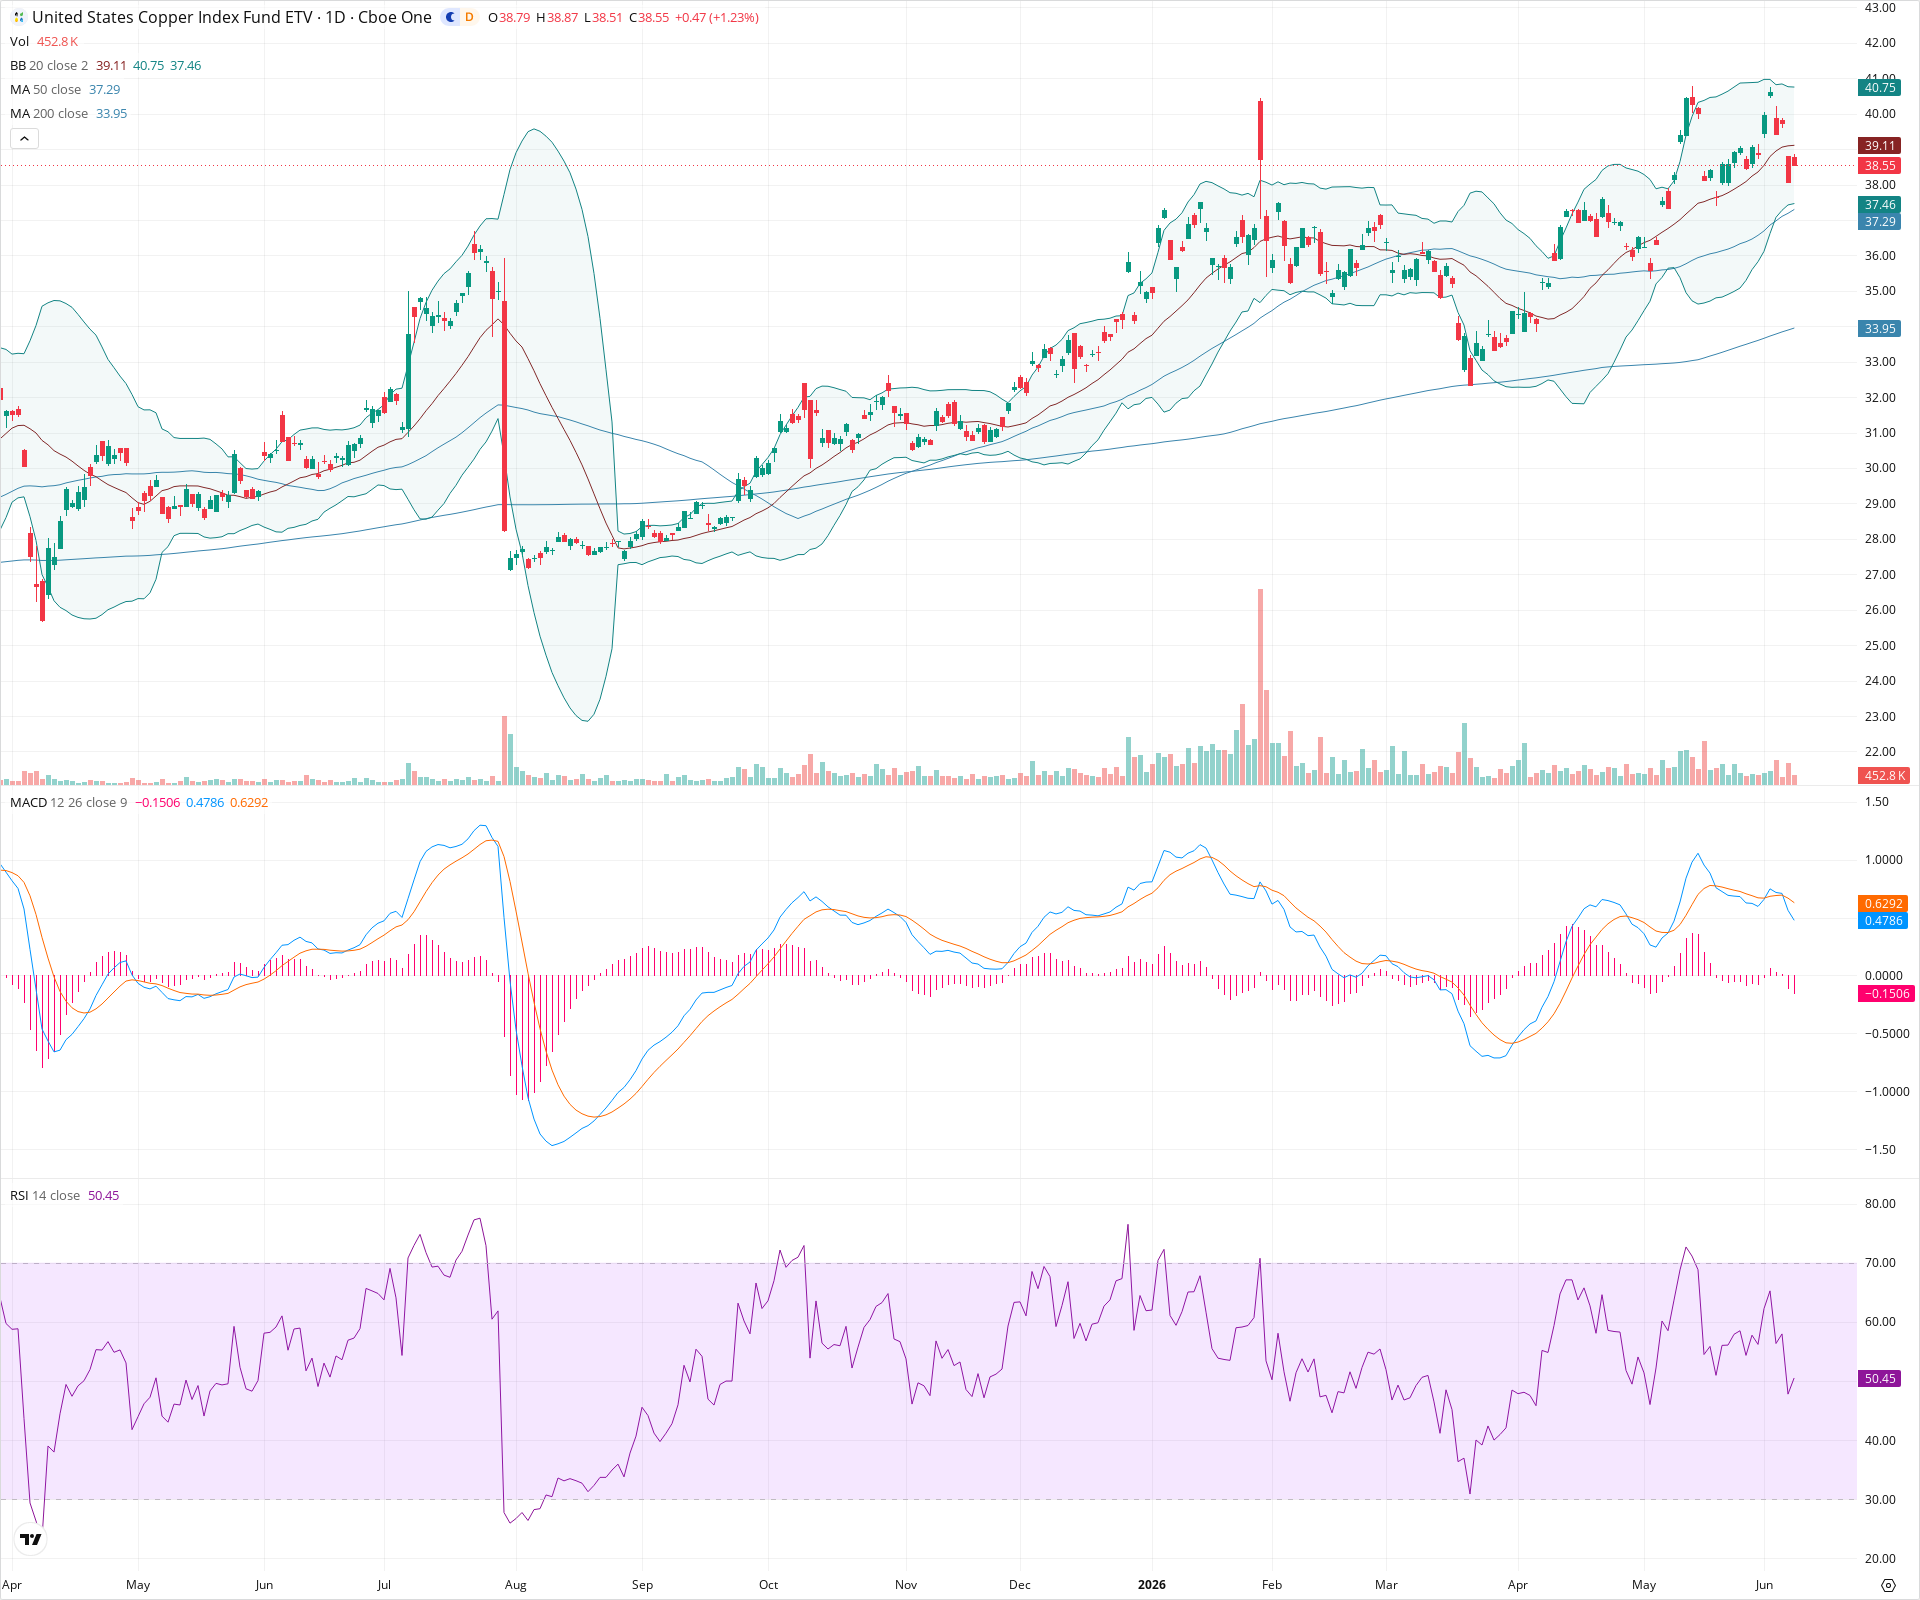This screenshot has width=1920, height=1600.
Task: Click the Aug label on time axis
Action: pyautogui.click(x=516, y=1585)
